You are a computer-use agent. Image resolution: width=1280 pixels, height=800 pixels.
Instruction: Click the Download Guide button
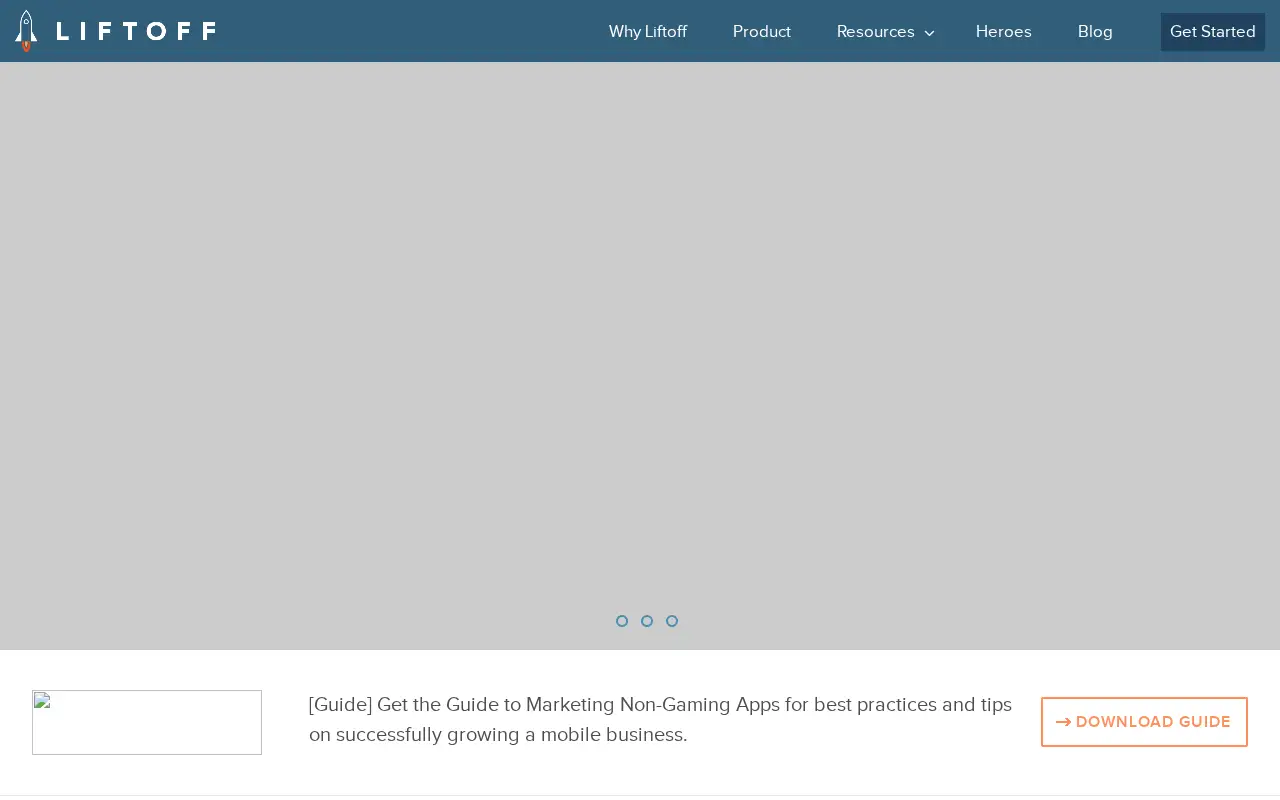point(1144,722)
